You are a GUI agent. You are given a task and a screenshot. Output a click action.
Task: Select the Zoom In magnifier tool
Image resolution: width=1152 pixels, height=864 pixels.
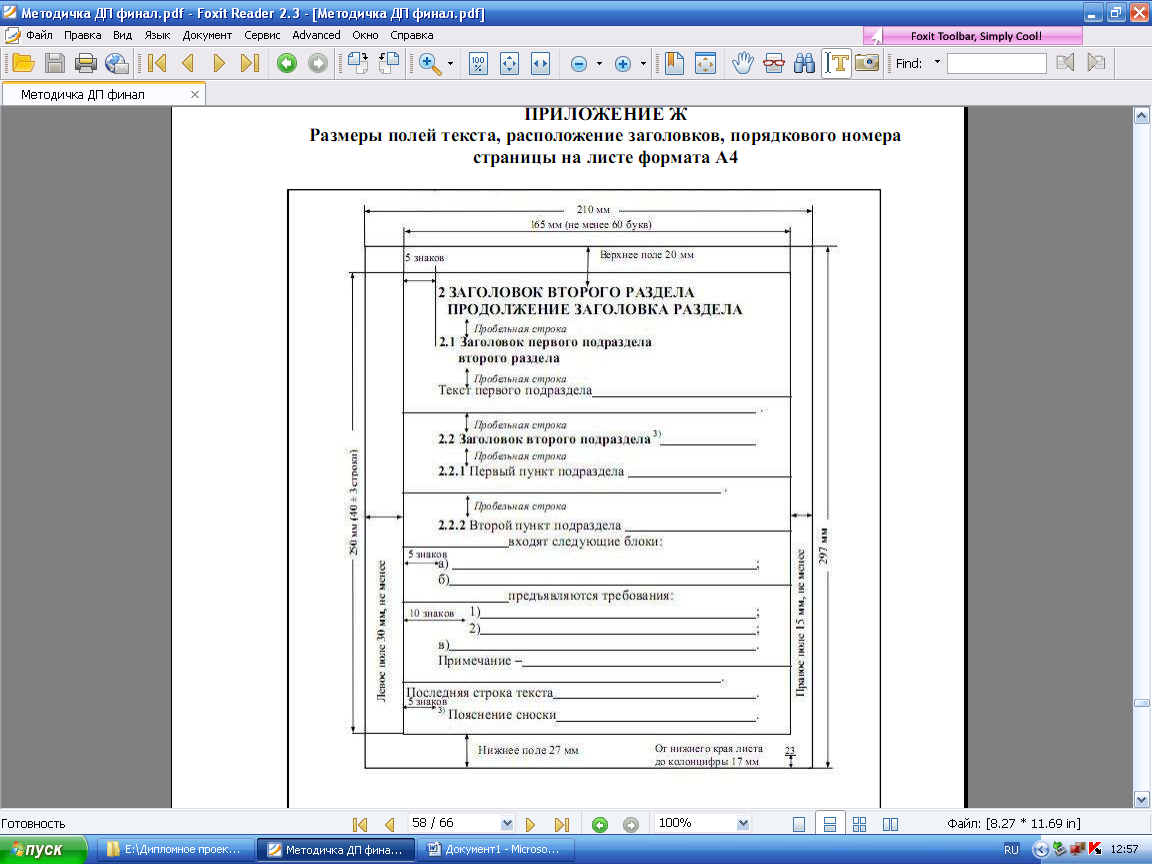(x=431, y=64)
